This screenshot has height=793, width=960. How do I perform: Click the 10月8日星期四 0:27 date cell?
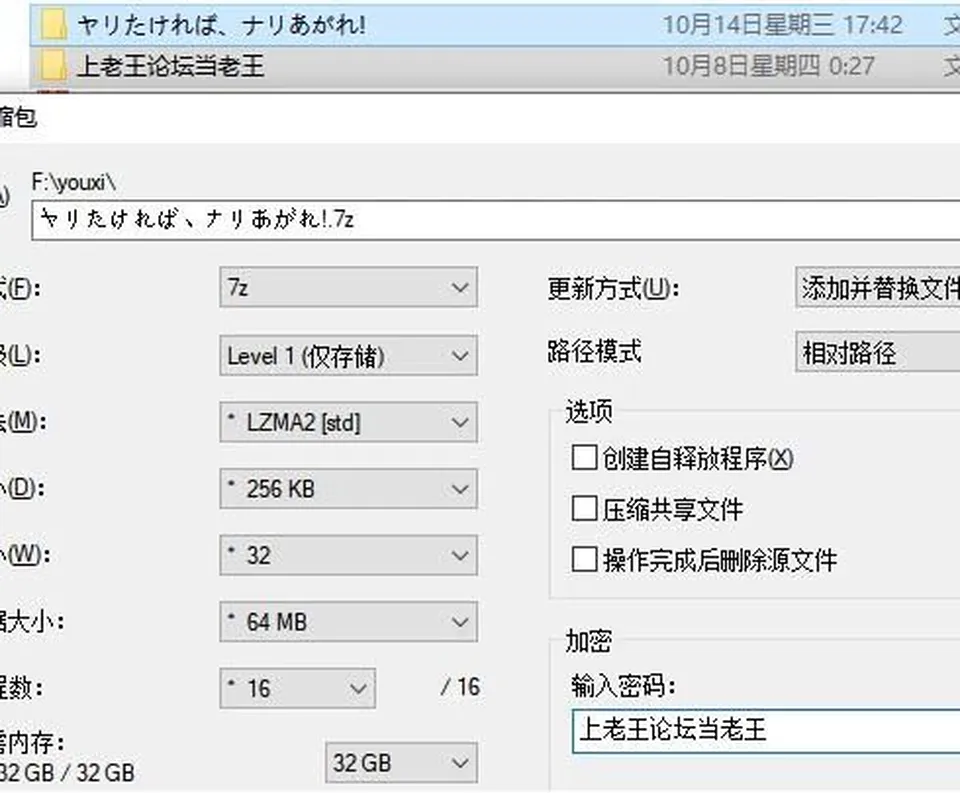tap(769, 66)
